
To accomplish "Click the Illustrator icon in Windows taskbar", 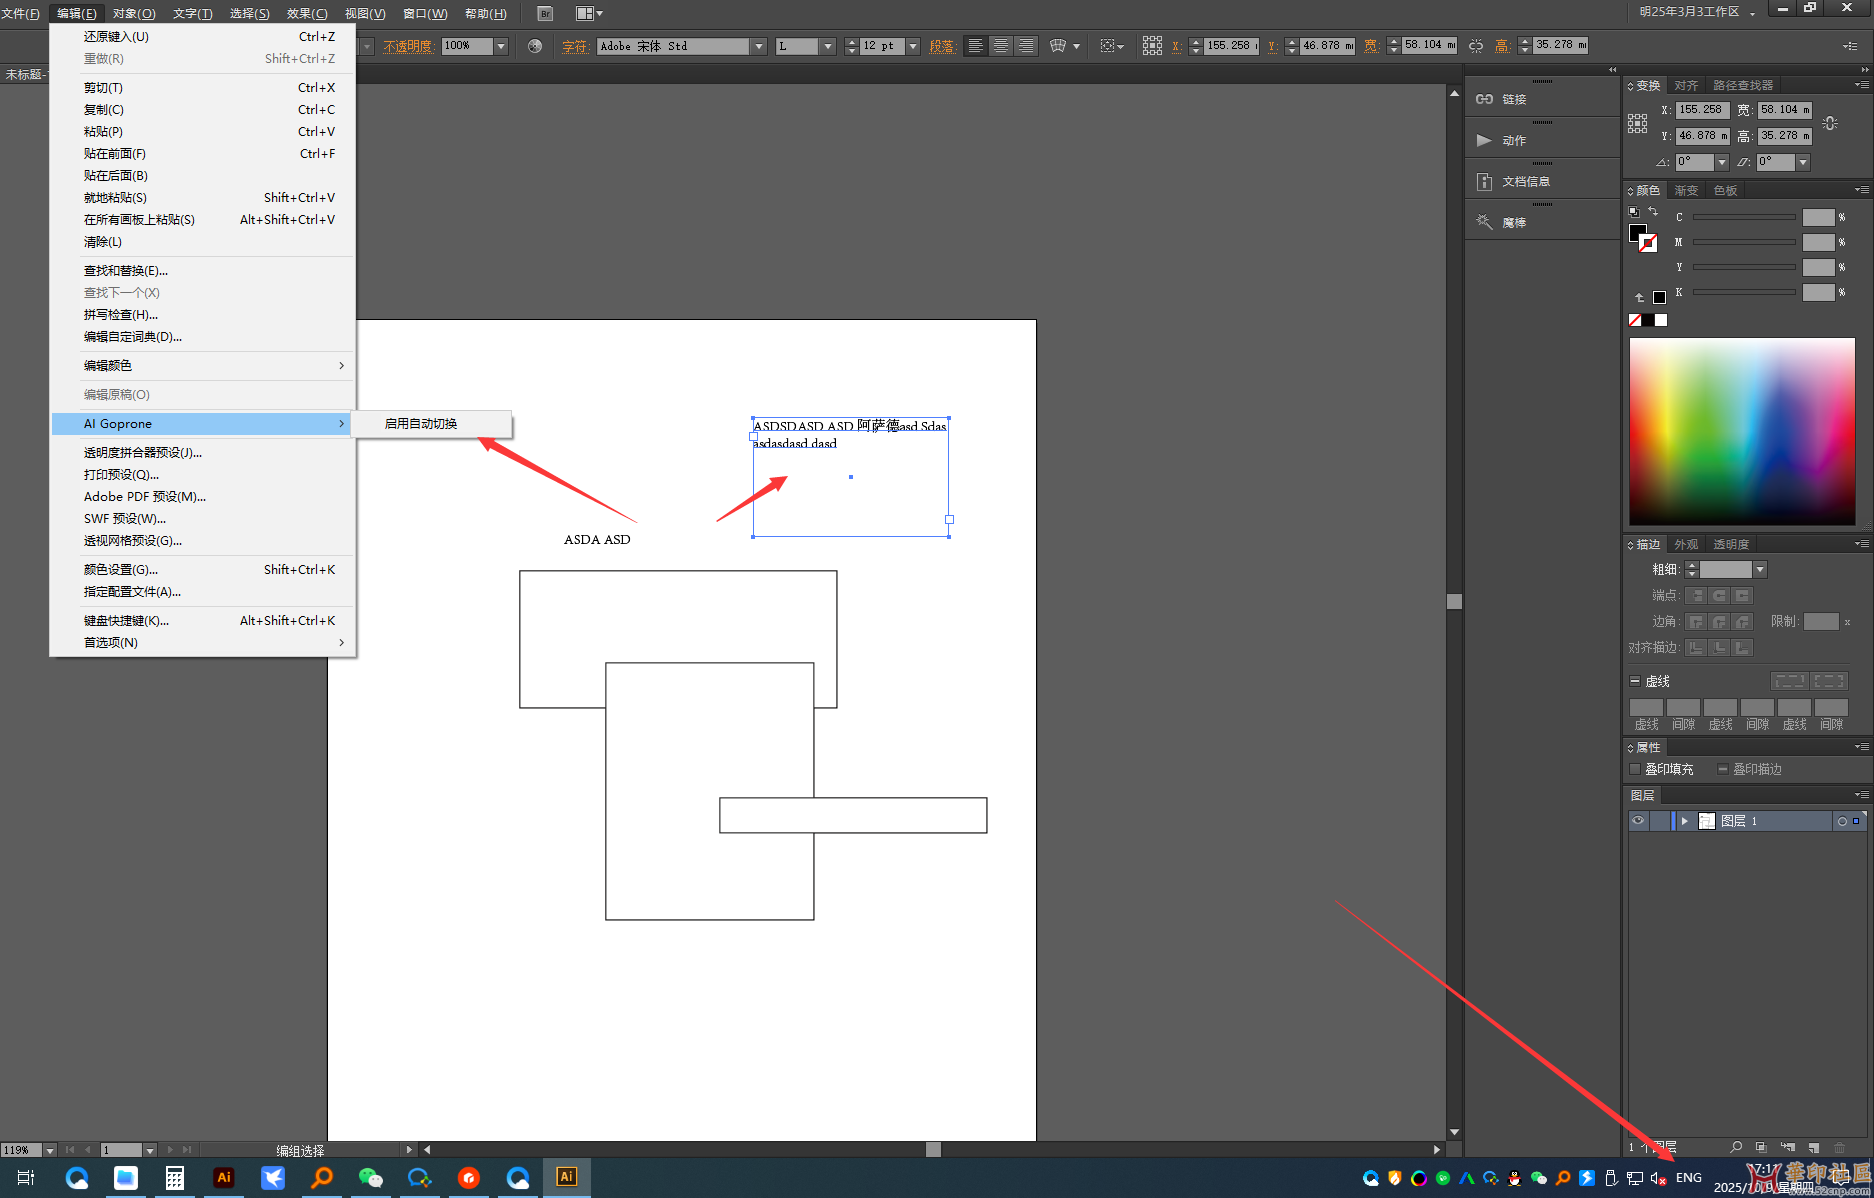I will [x=566, y=1177].
